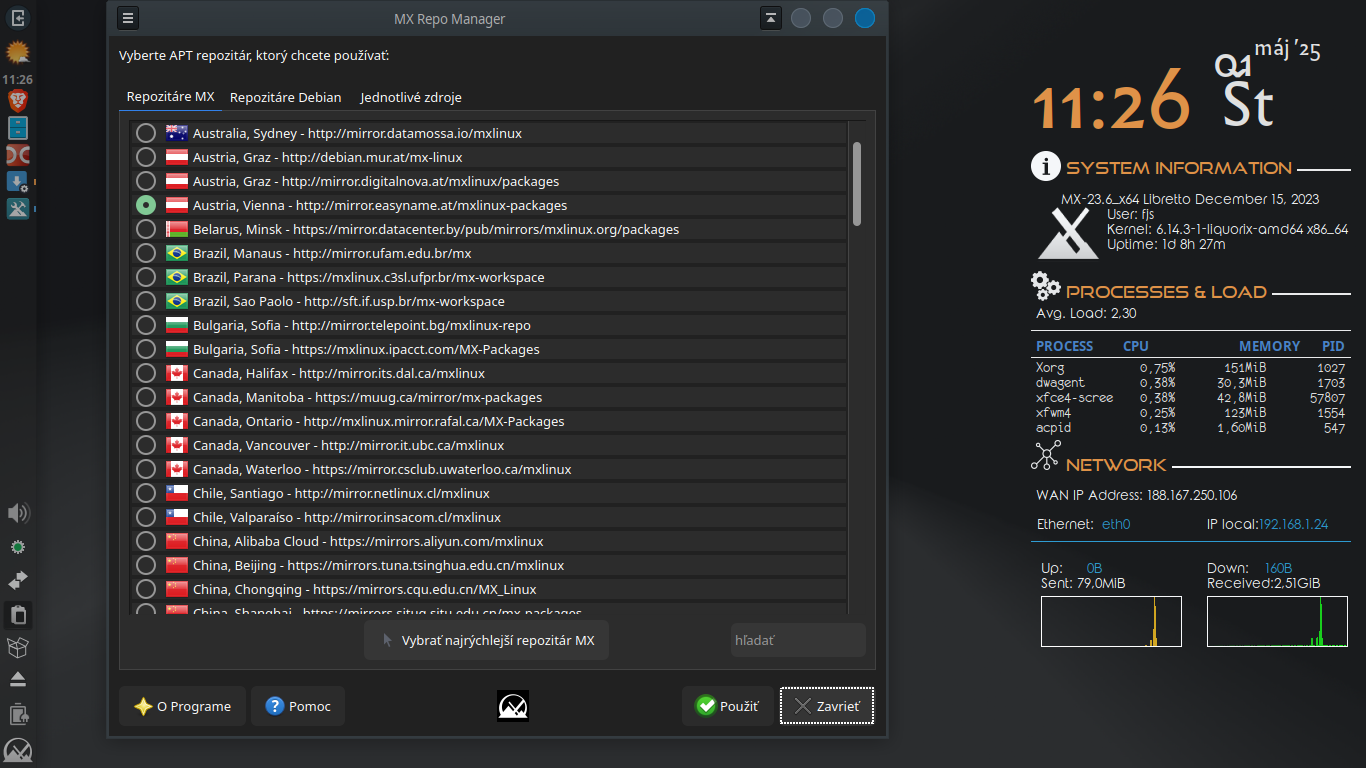Click the Belarus flag beside the Minsk mirror
This screenshot has height=768, width=1366.
point(177,229)
